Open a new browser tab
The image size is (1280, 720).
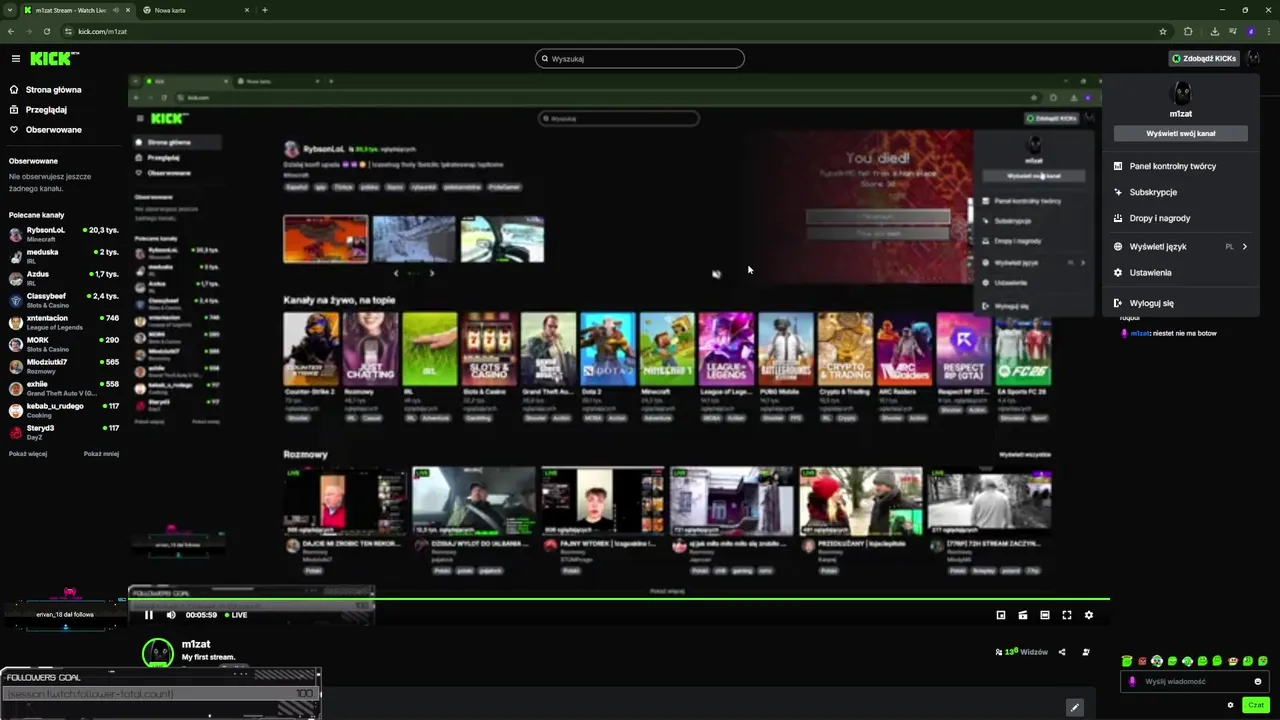pos(265,10)
